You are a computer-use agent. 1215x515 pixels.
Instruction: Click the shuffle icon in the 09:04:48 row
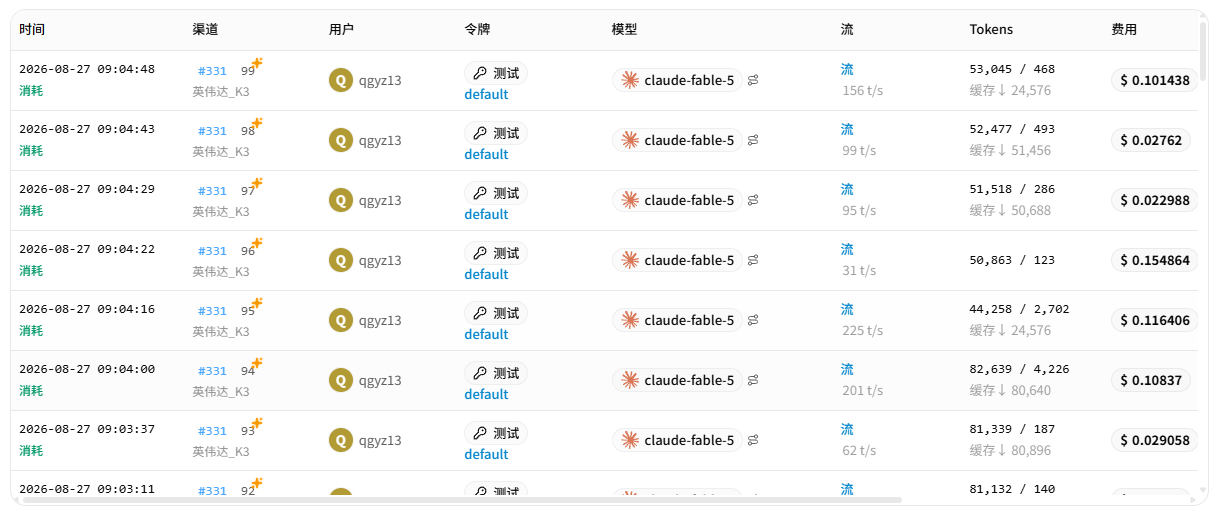click(753, 80)
